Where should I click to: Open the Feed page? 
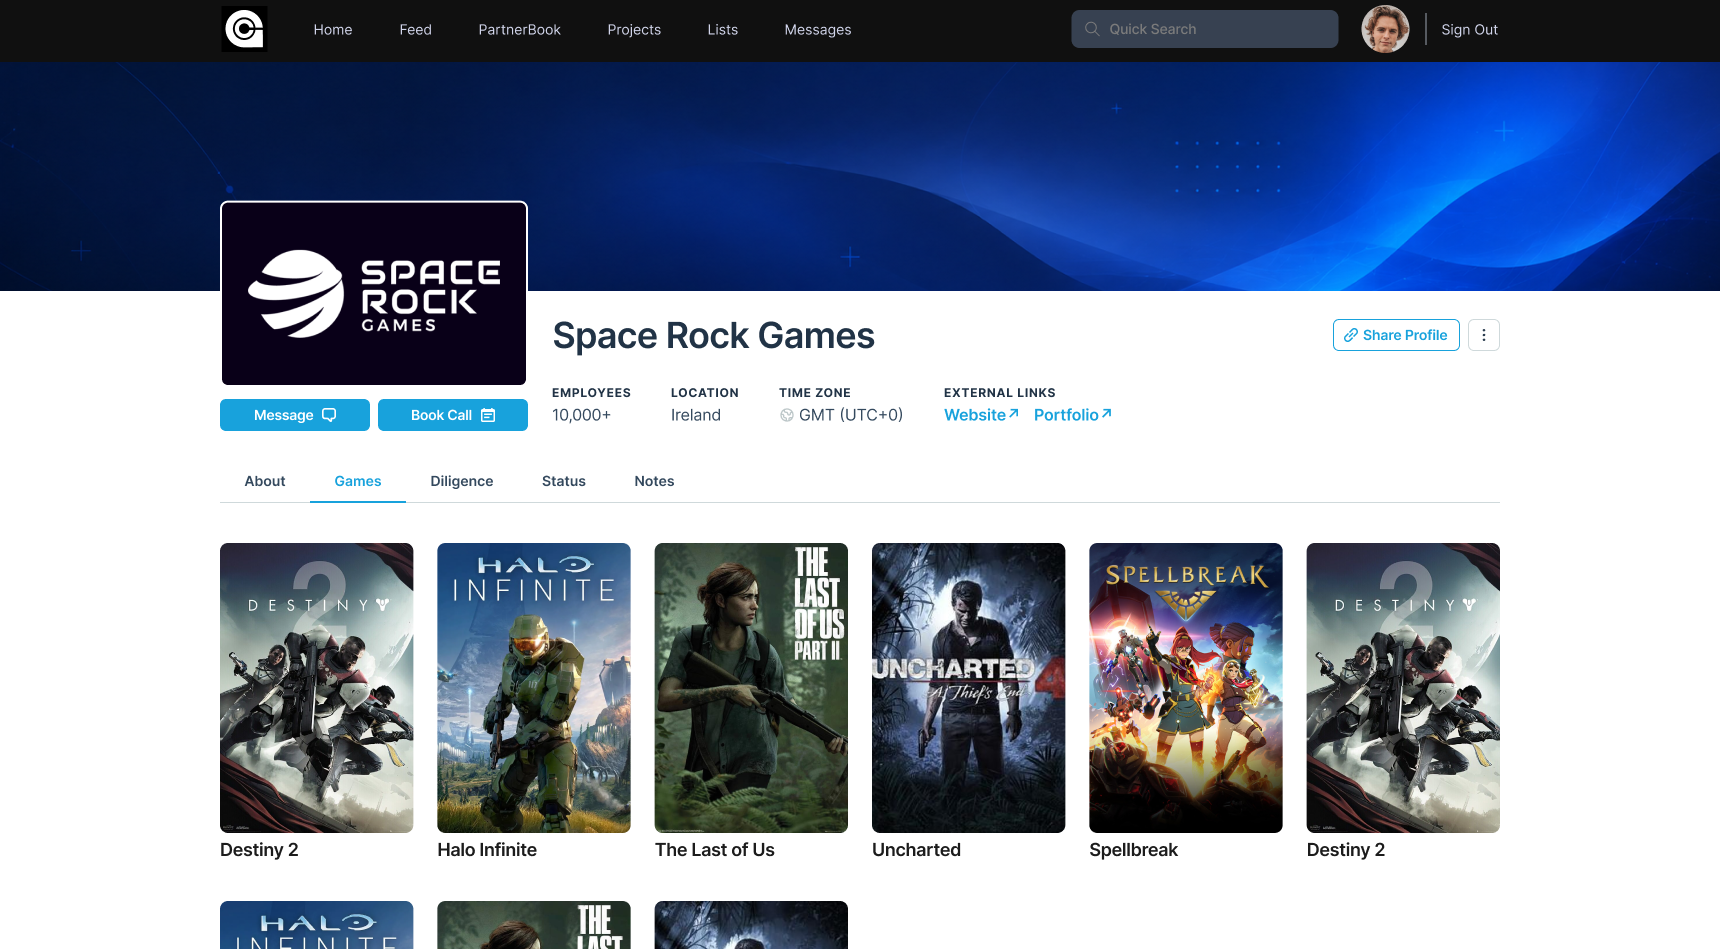415,30
